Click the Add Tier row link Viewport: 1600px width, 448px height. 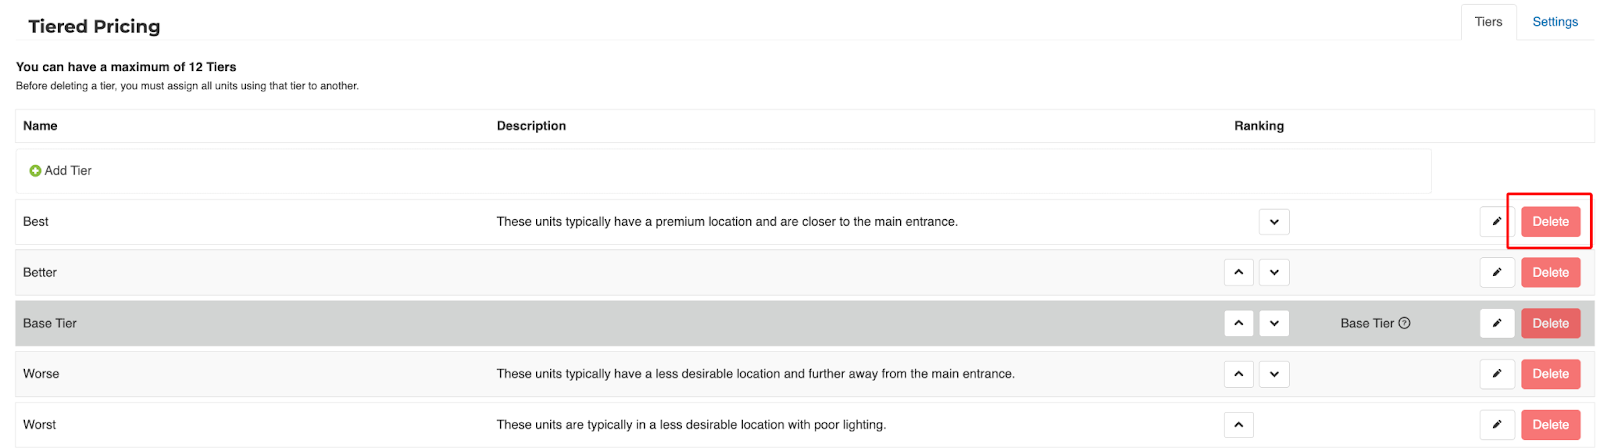pos(68,171)
